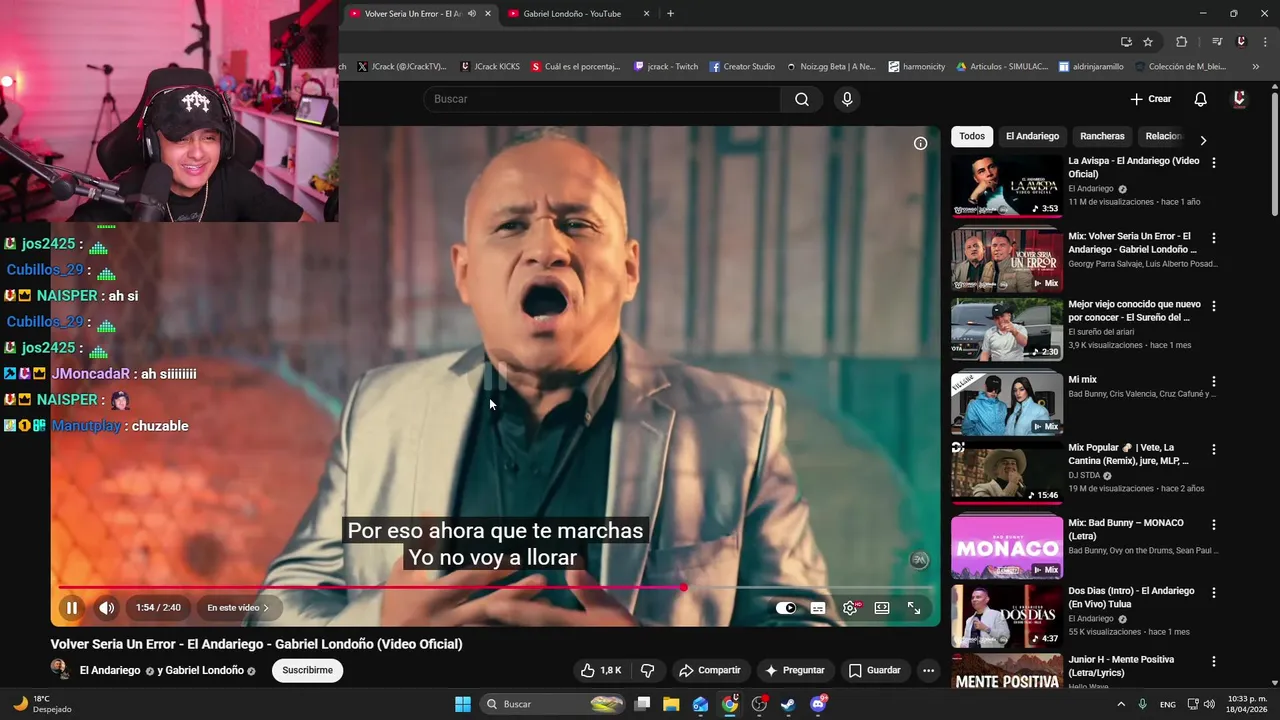Show more bookmarks with overflow chevron
This screenshot has width=1280, height=720.
pyautogui.click(x=1256, y=67)
